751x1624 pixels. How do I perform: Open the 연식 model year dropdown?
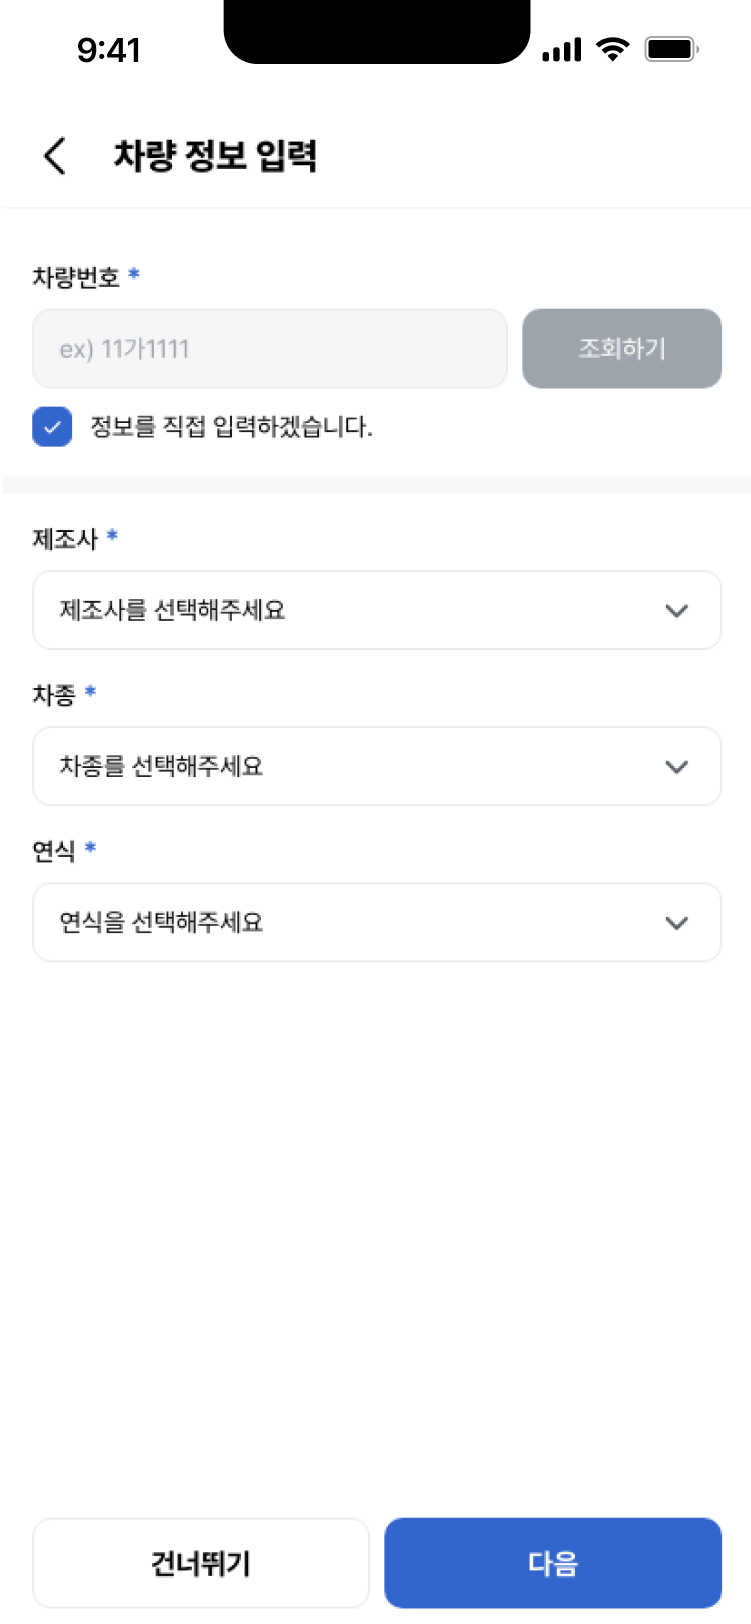[x=376, y=922]
